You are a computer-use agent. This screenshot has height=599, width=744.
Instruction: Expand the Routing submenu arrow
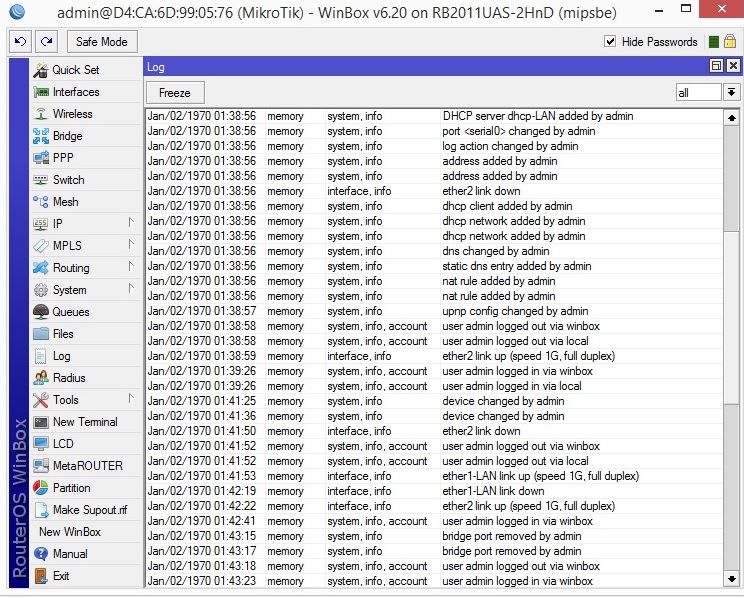(x=130, y=268)
